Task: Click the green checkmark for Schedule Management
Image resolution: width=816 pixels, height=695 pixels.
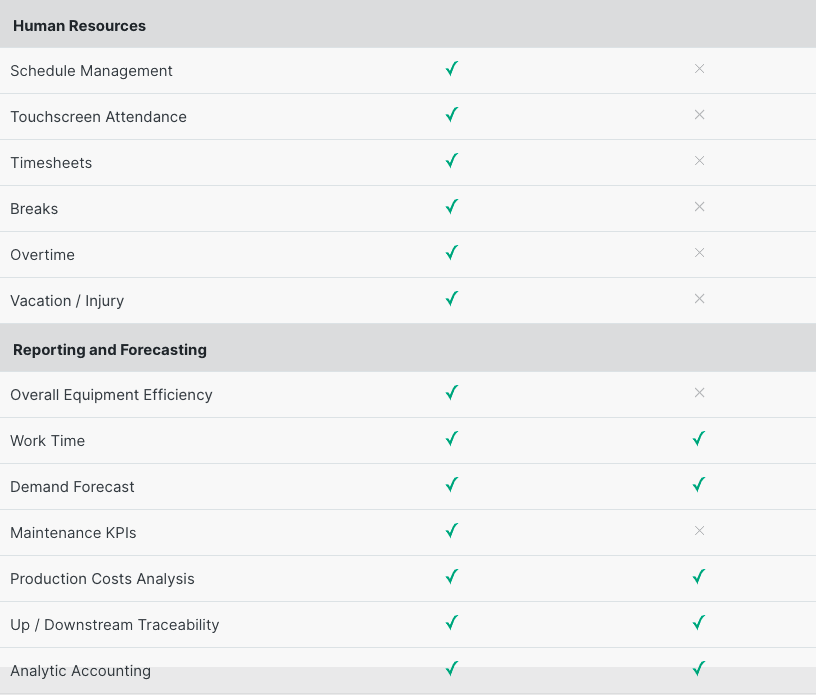Action: [x=451, y=69]
